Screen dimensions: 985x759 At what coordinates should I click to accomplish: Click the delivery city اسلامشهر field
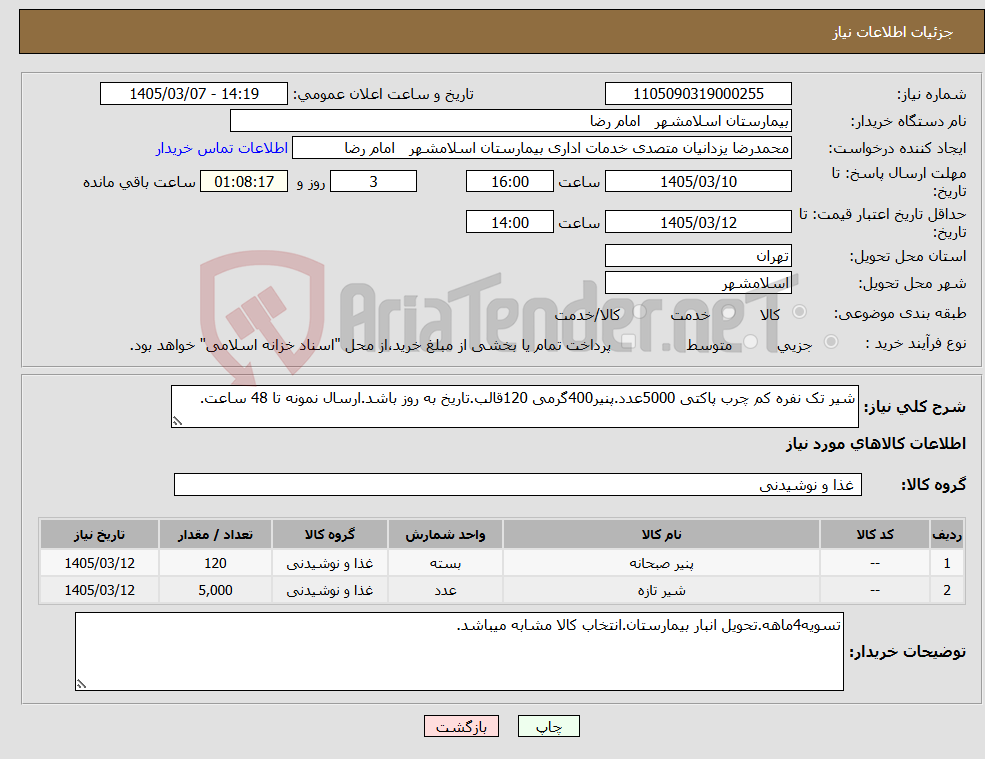(698, 283)
